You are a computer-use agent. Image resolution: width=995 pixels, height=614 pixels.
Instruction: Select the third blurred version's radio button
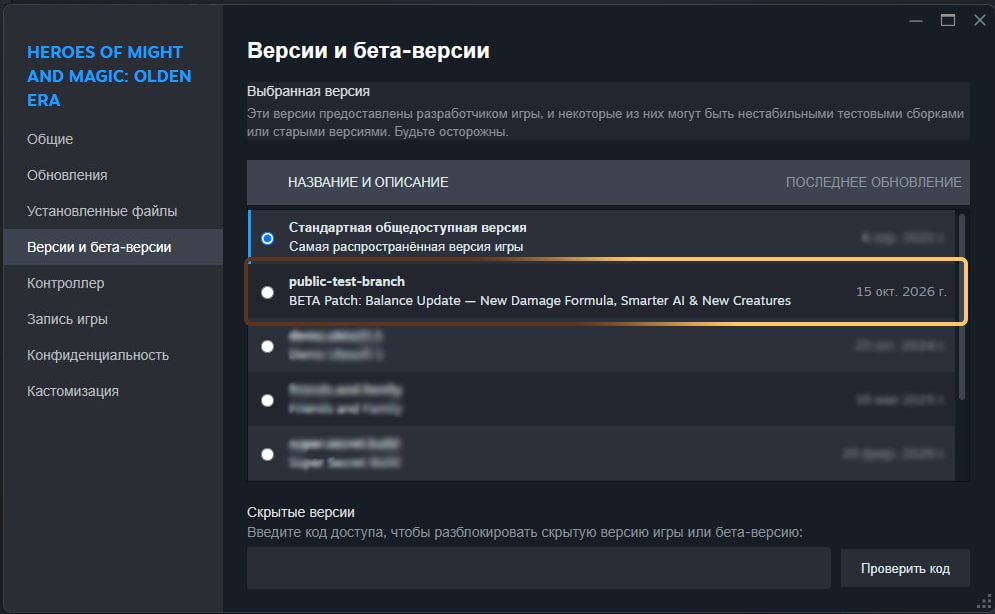coord(267,346)
